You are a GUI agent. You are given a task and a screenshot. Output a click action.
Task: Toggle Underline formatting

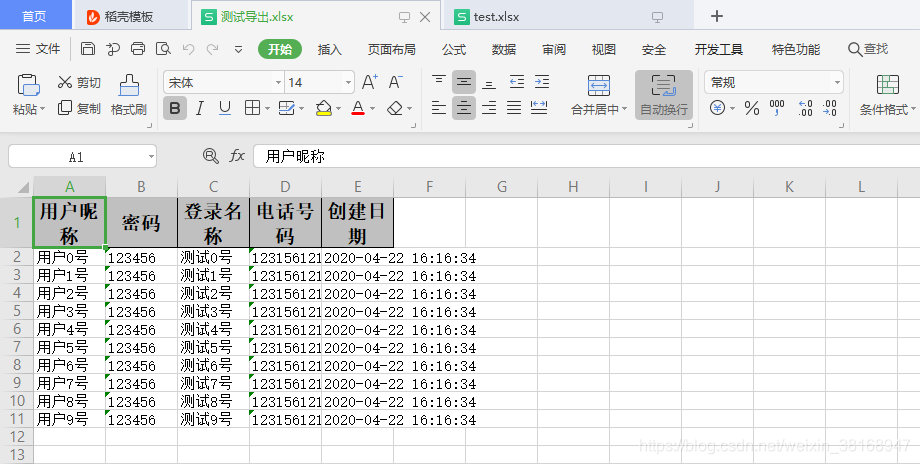point(224,108)
